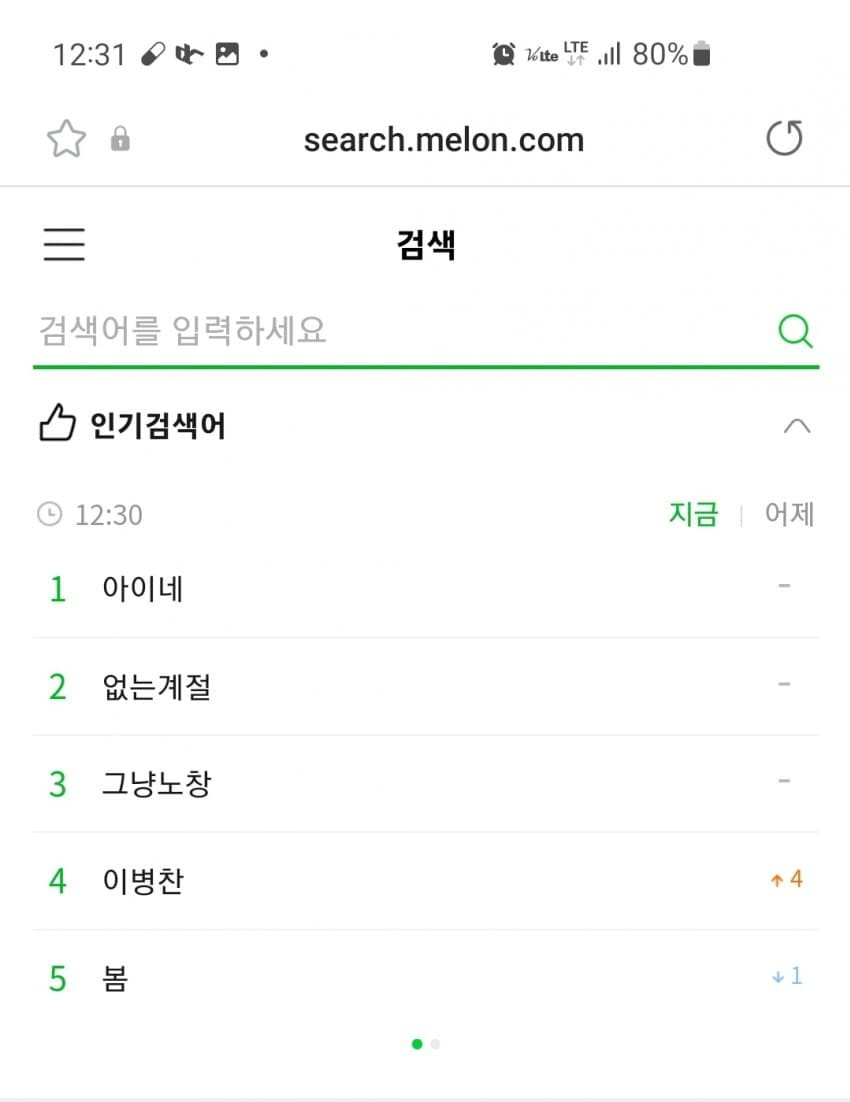
Task: Tap the green search magnifier icon
Action: point(795,330)
